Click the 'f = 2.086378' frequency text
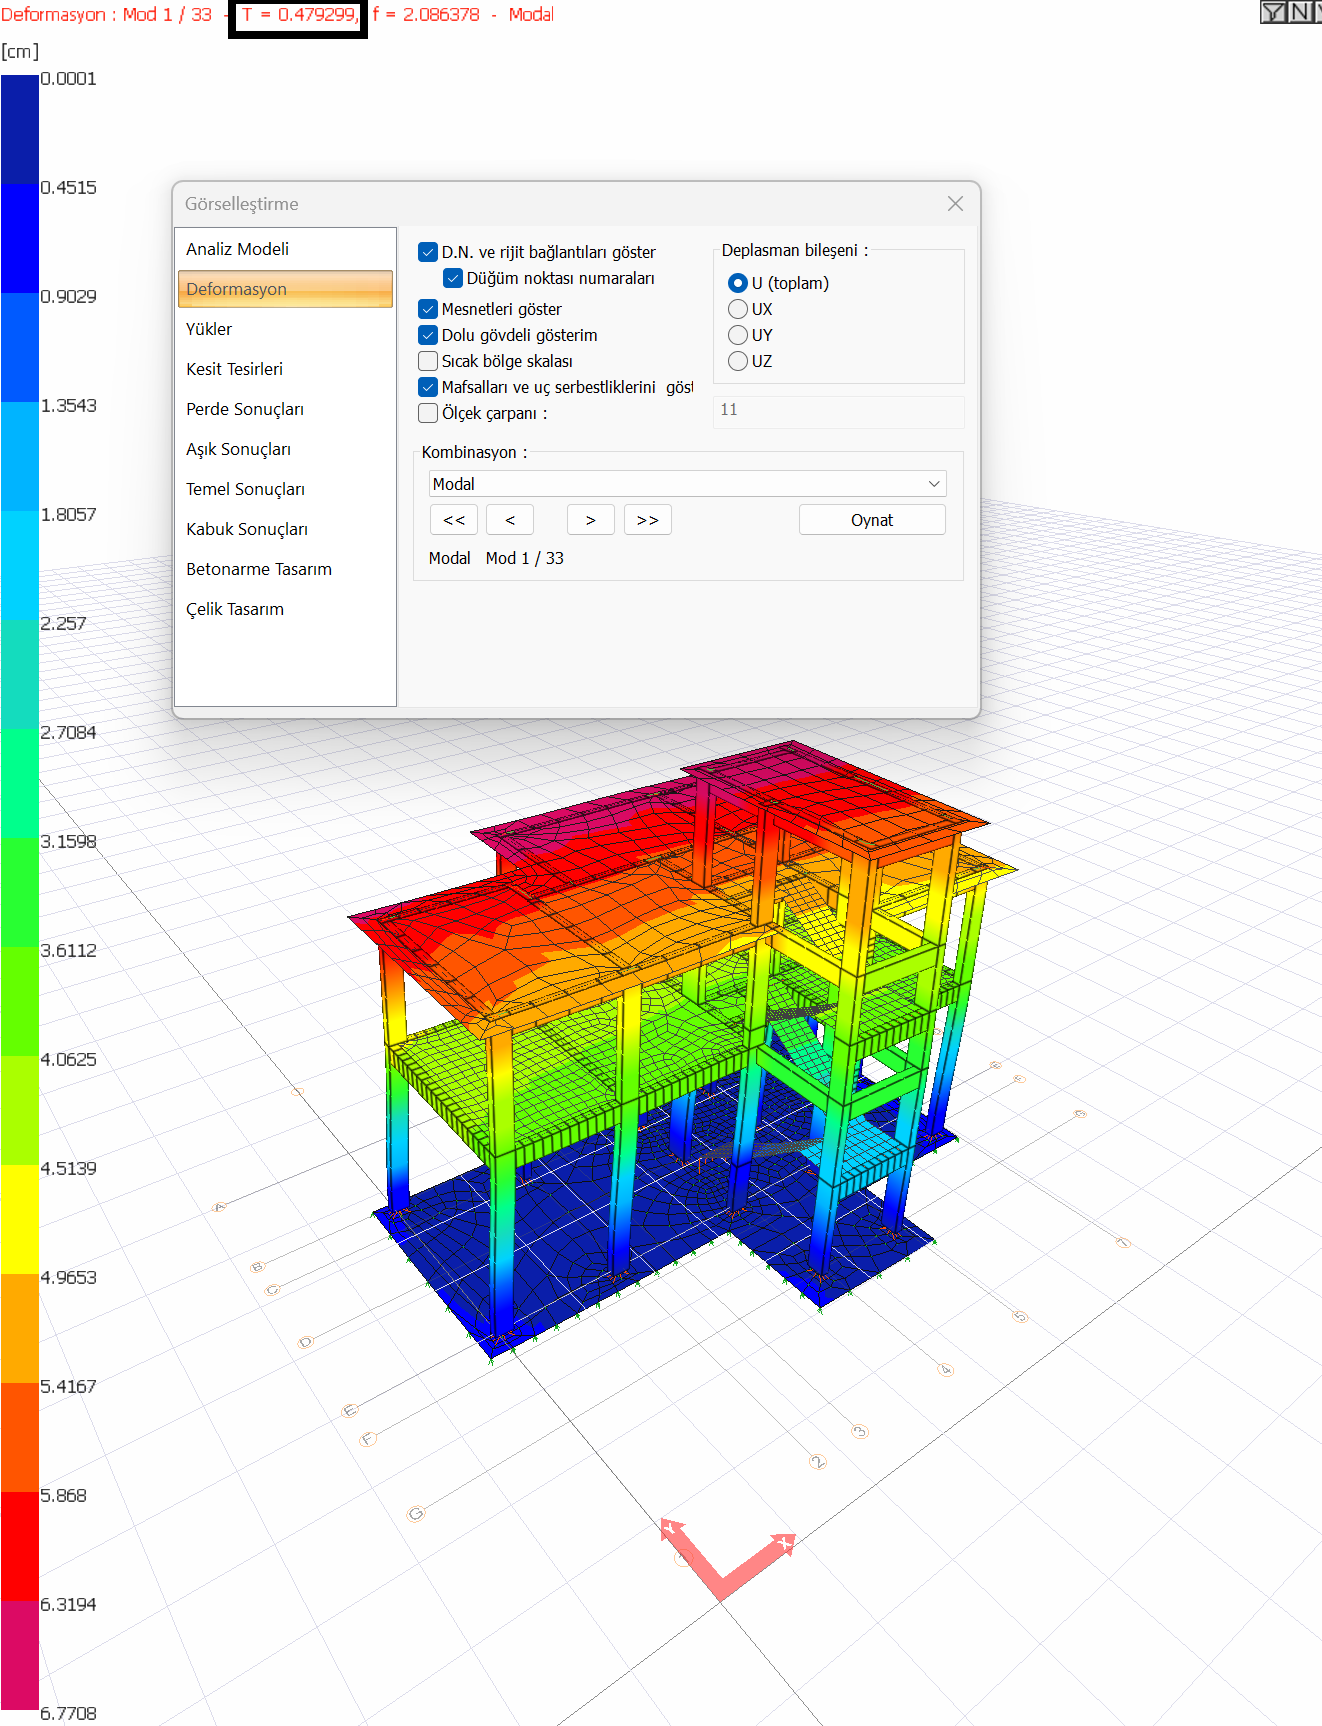Image resolution: width=1322 pixels, height=1726 pixels. coord(426,15)
